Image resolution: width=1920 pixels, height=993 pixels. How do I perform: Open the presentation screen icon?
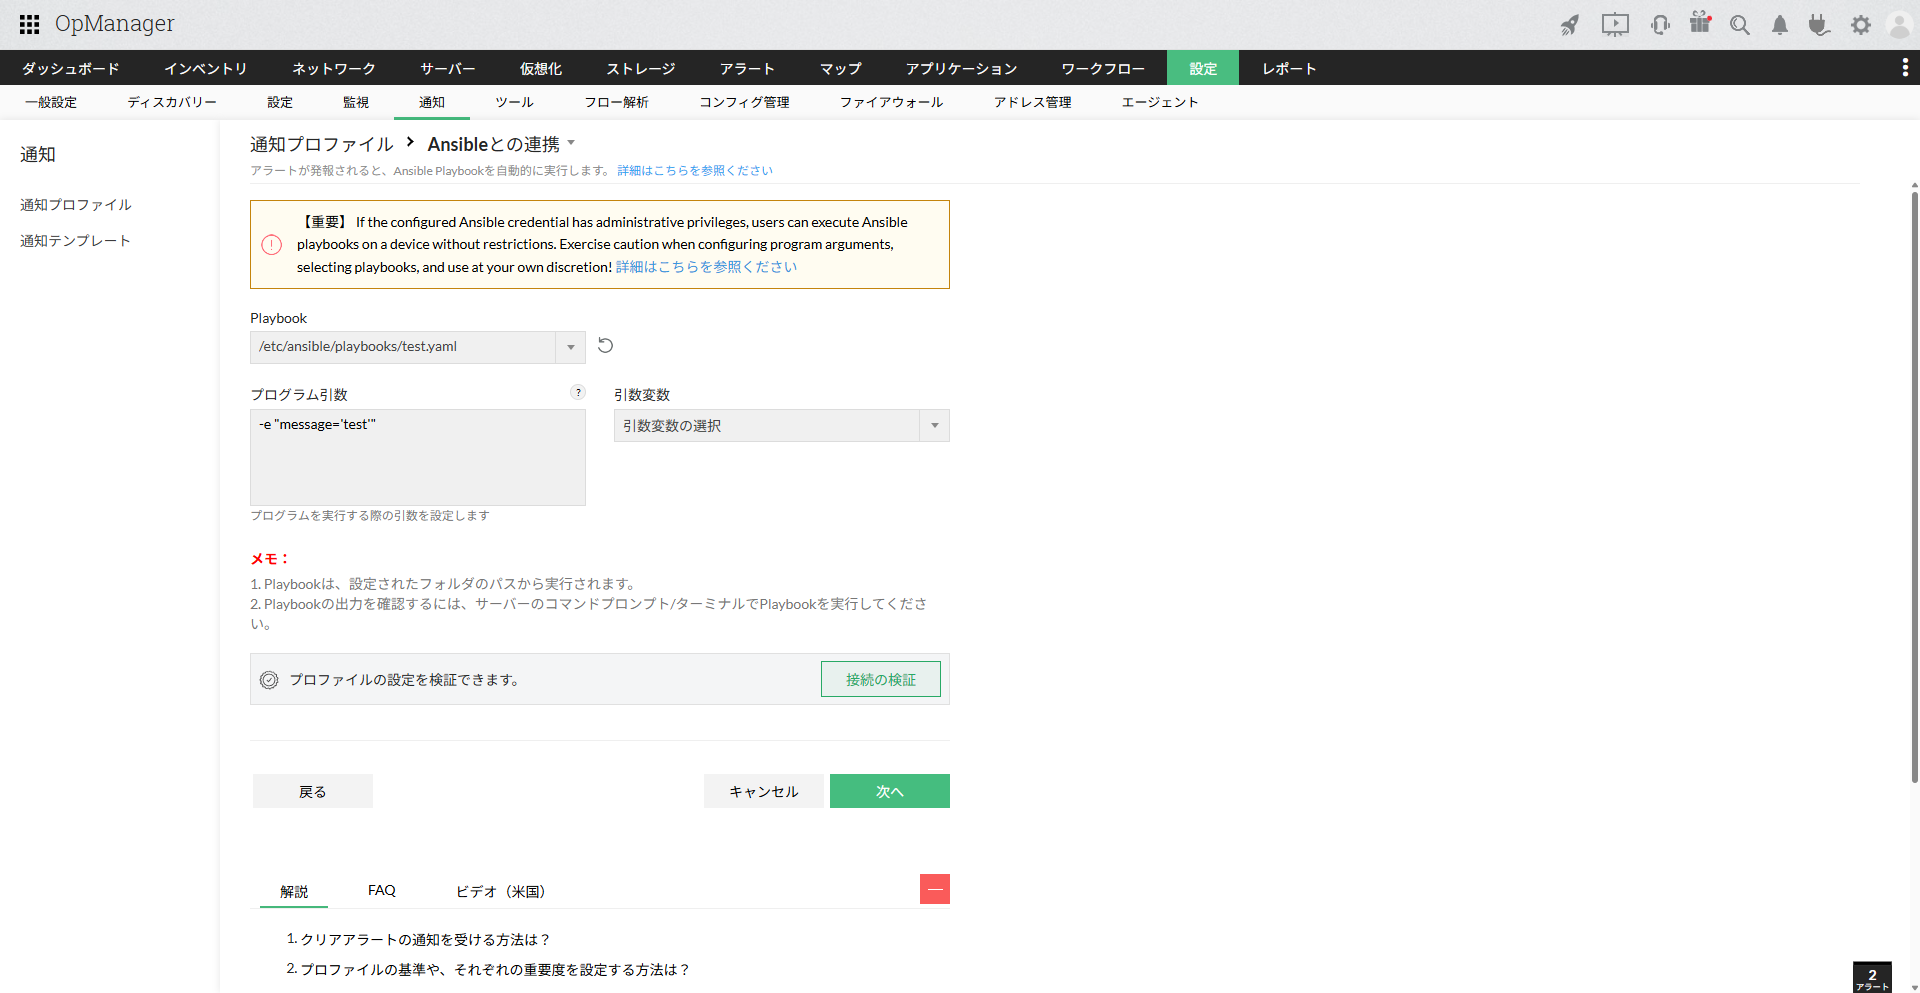coord(1615,25)
